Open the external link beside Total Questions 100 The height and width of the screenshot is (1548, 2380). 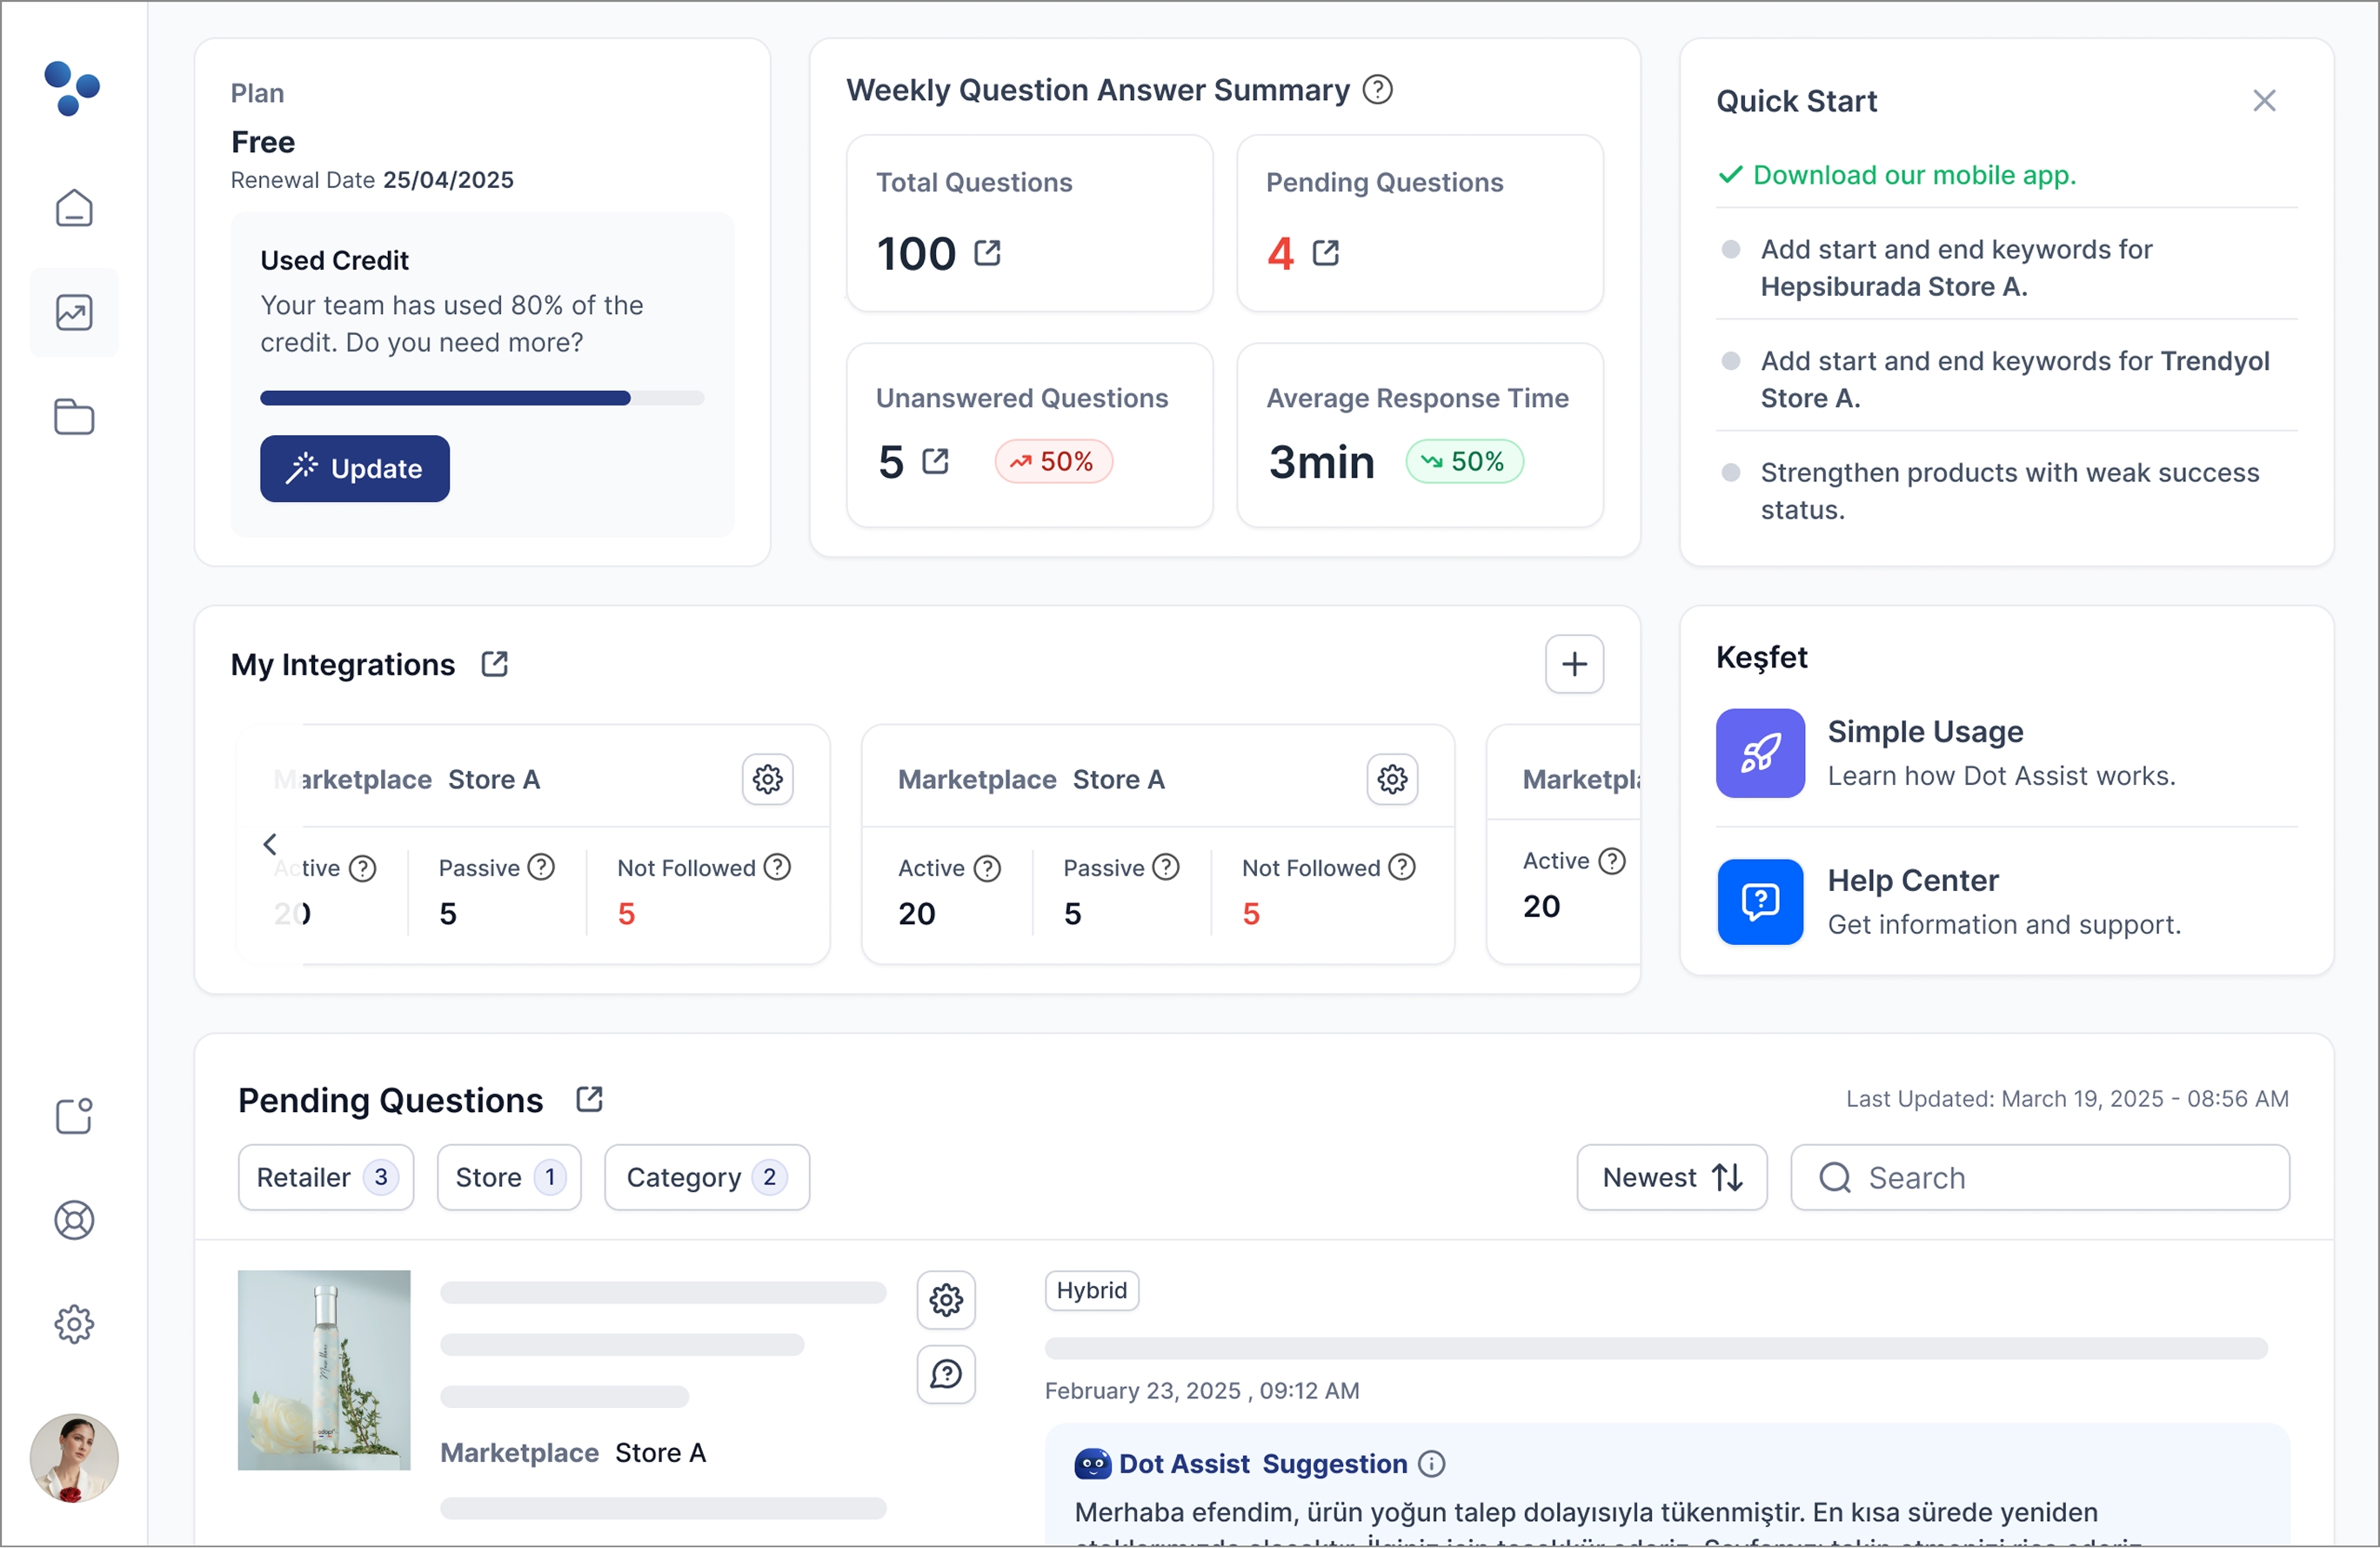click(988, 253)
